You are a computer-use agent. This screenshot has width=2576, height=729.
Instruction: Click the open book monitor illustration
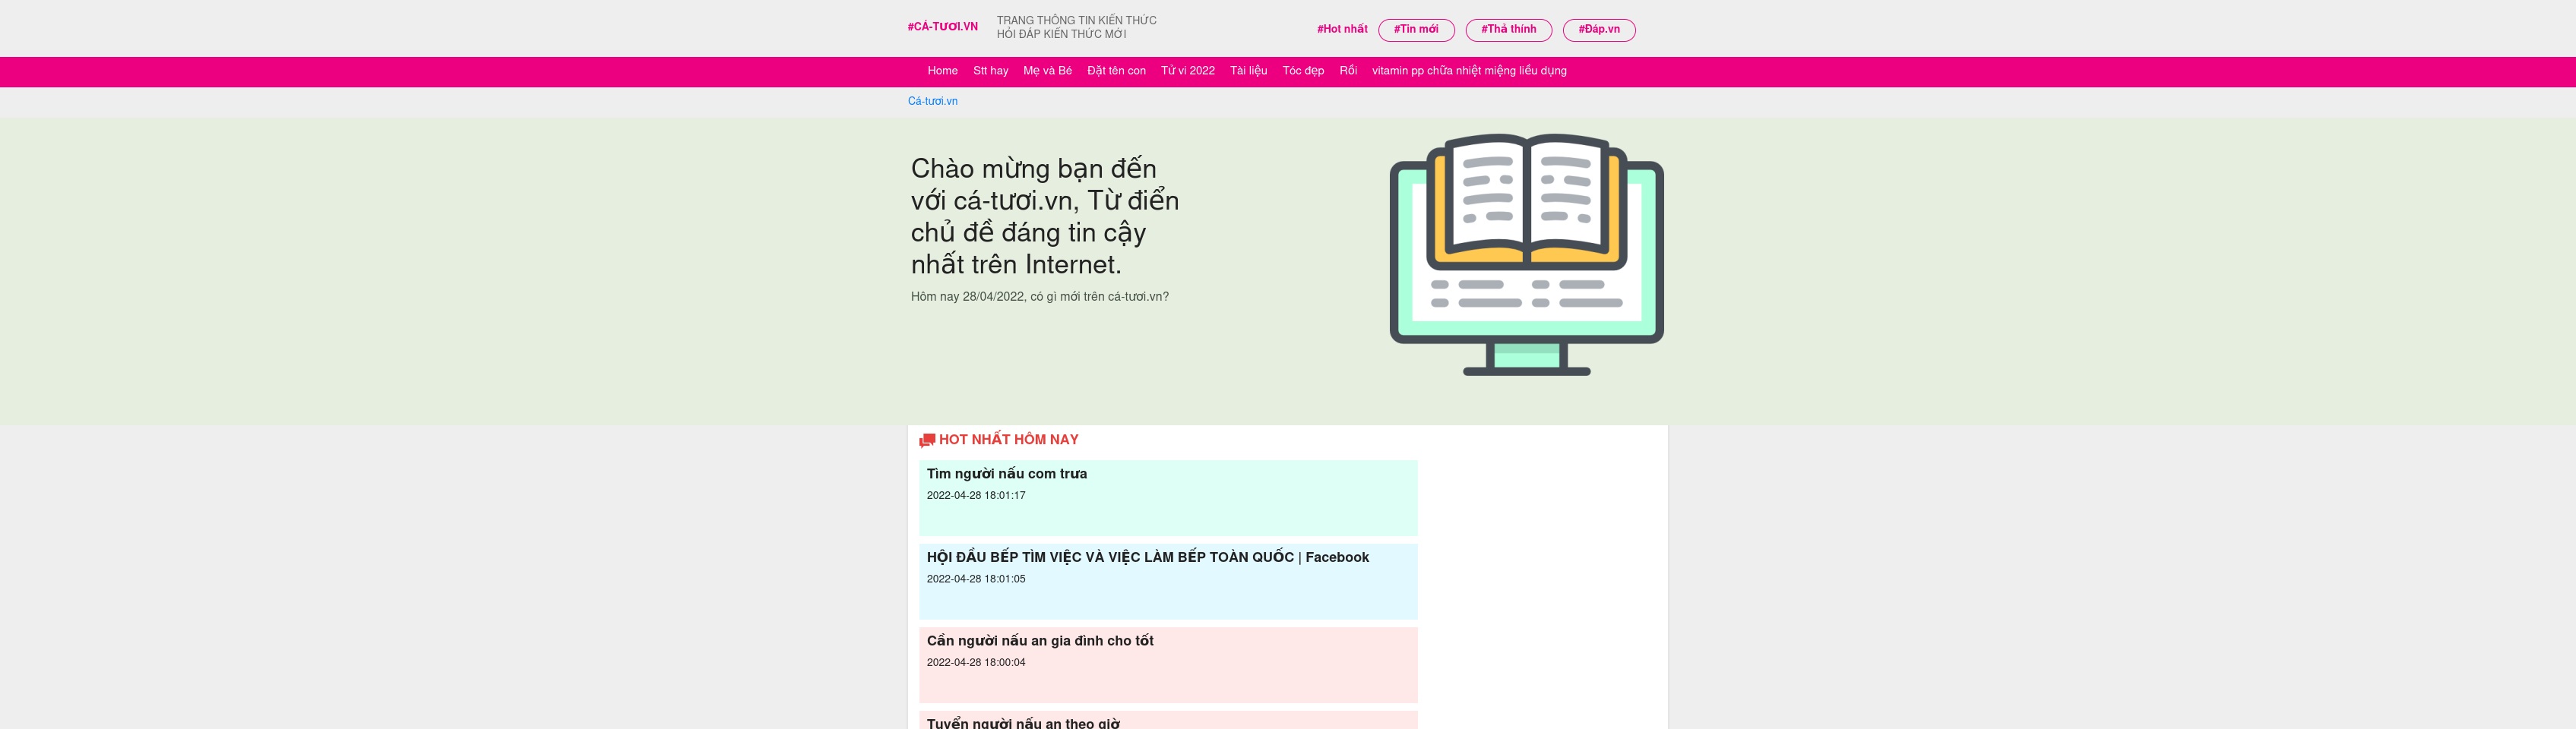pyautogui.click(x=1526, y=254)
